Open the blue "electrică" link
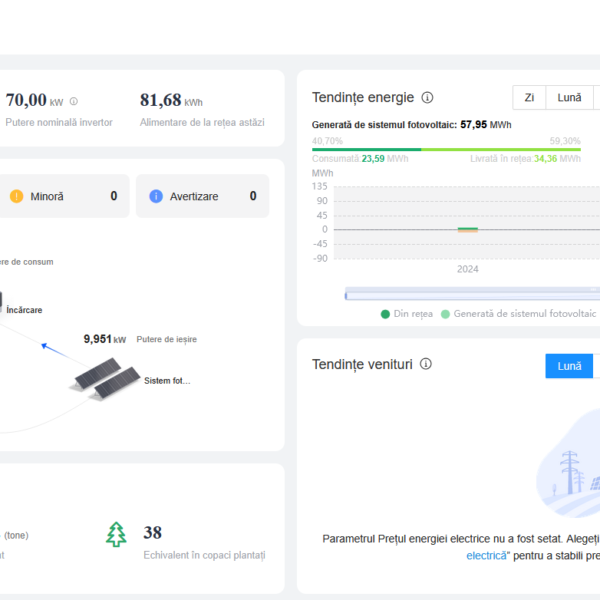The width and height of the screenshot is (600, 600). click(488, 554)
